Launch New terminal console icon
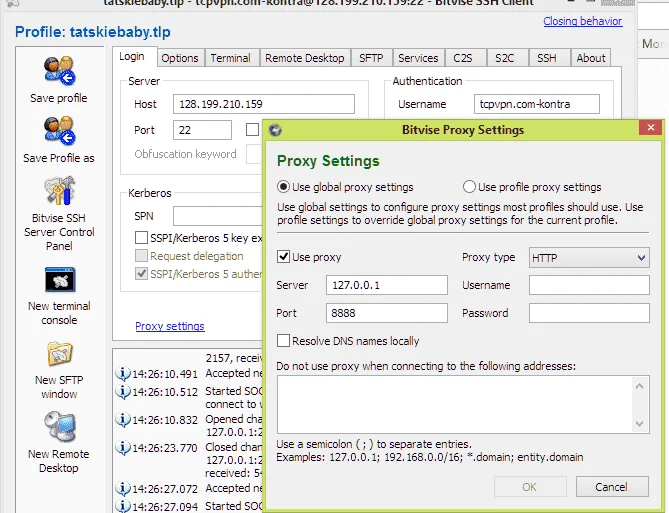This screenshot has height=513, width=669. tap(60, 280)
